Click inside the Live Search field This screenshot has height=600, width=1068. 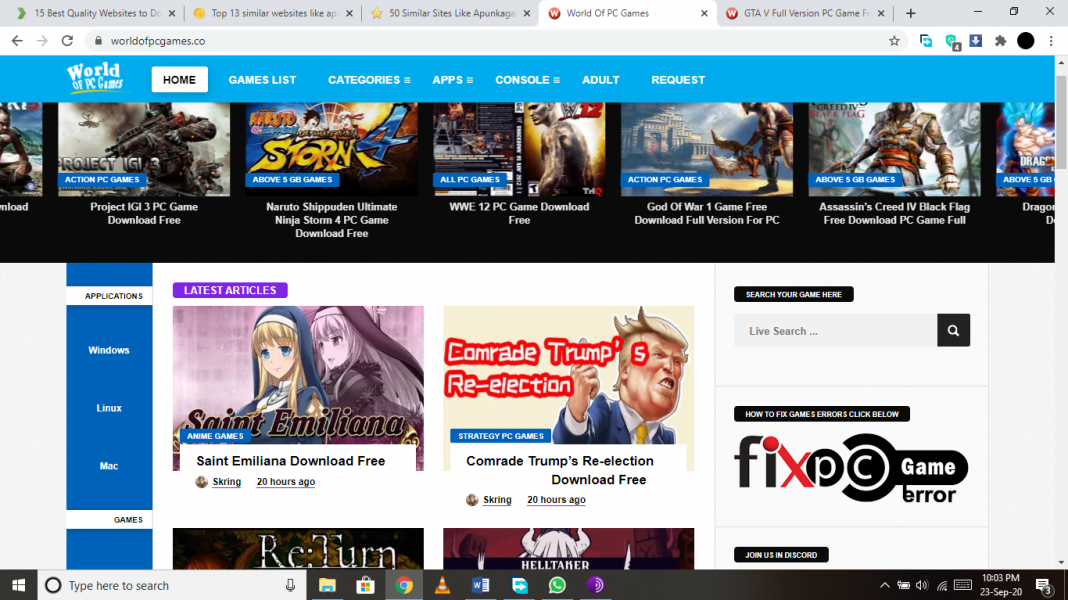click(x=835, y=330)
